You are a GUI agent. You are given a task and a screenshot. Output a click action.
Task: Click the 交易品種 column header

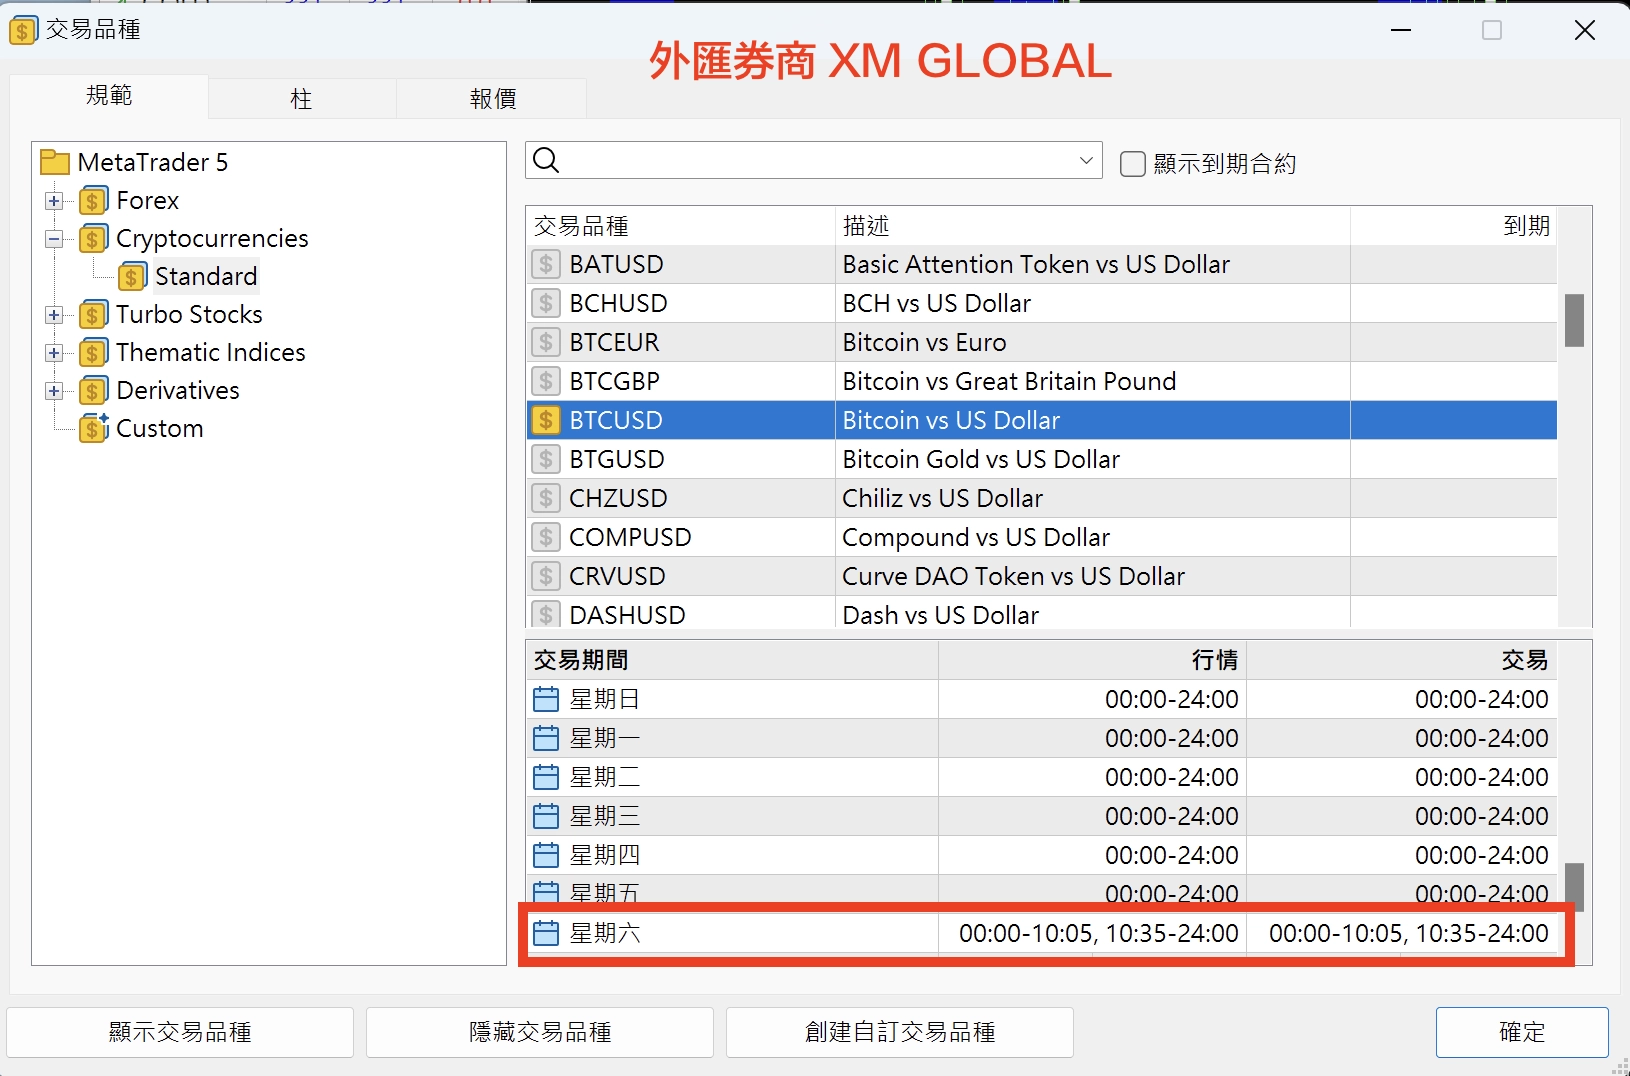pyautogui.click(x=681, y=226)
